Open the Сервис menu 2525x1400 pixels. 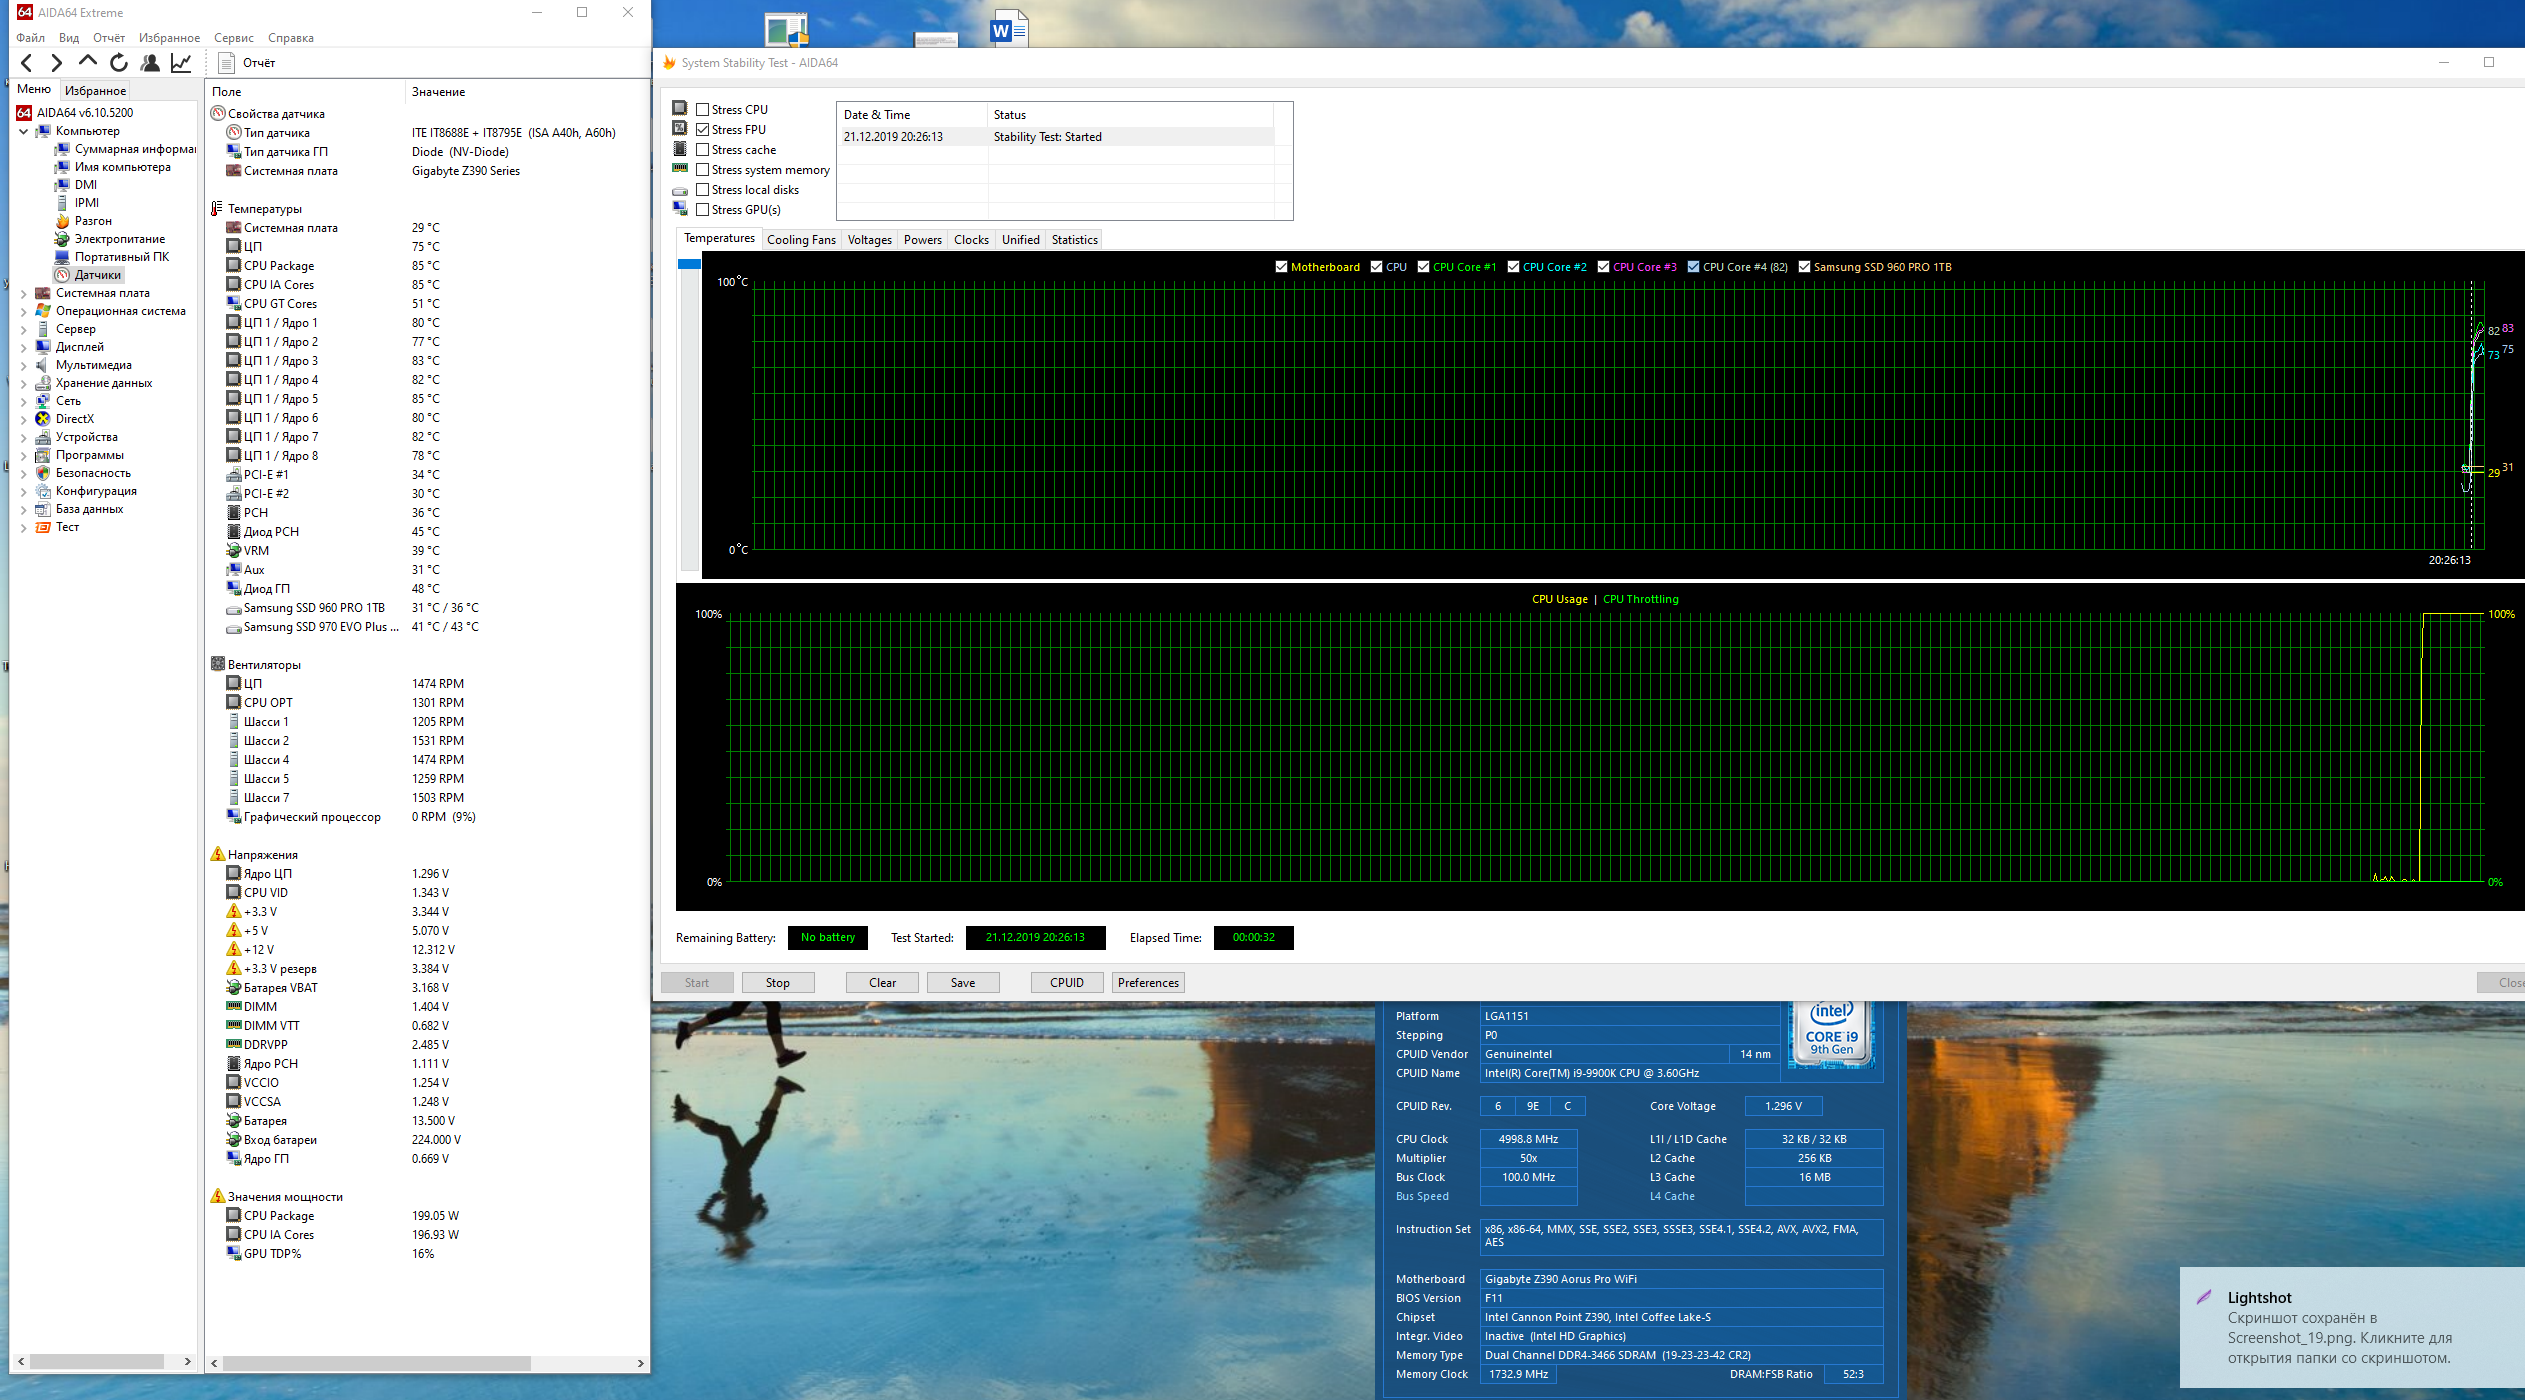(x=233, y=38)
